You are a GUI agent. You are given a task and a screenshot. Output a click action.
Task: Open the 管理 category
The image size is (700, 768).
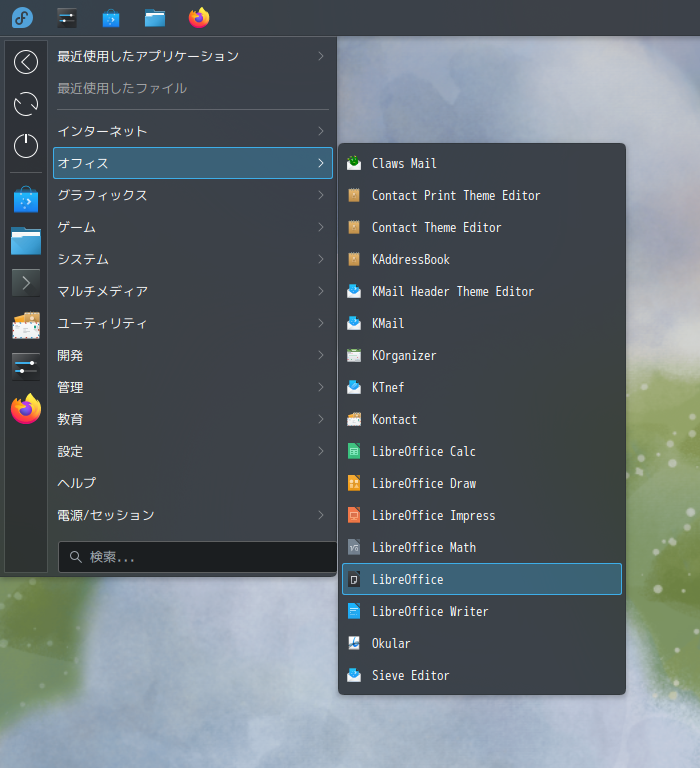(193, 387)
